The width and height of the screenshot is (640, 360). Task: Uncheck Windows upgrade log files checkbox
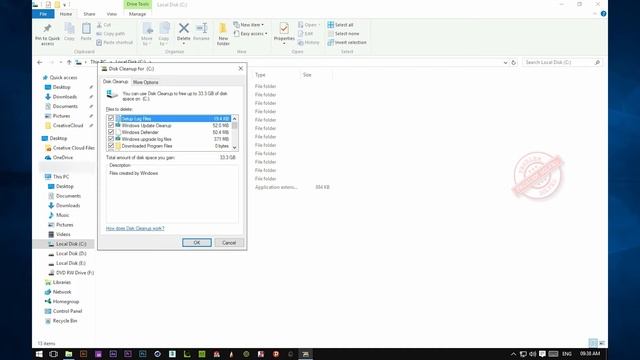(x=111, y=139)
